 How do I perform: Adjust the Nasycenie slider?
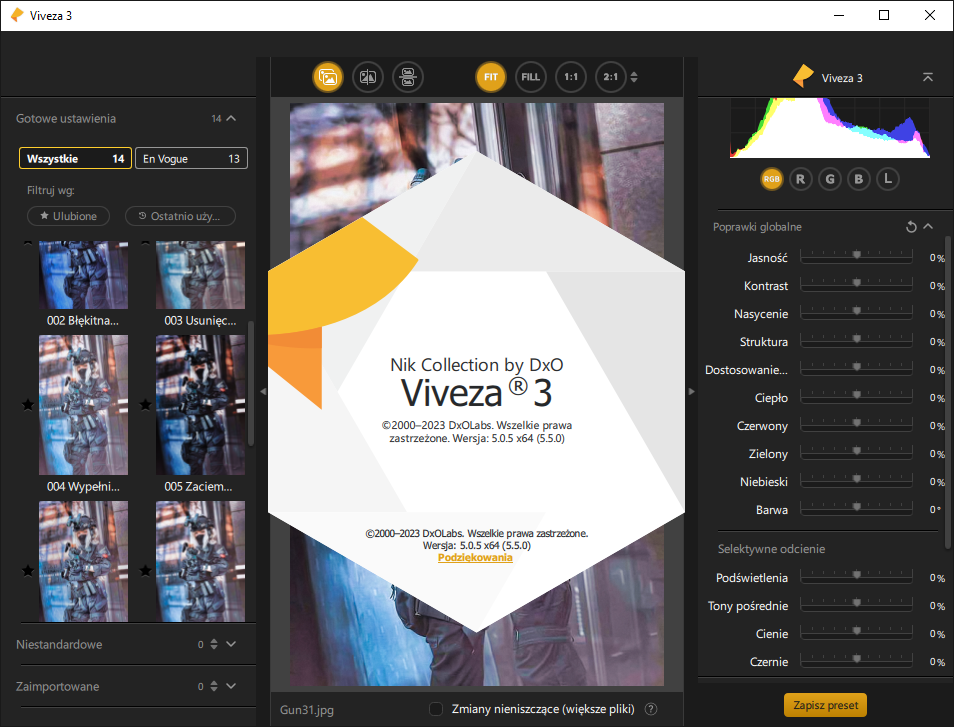(x=857, y=313)
